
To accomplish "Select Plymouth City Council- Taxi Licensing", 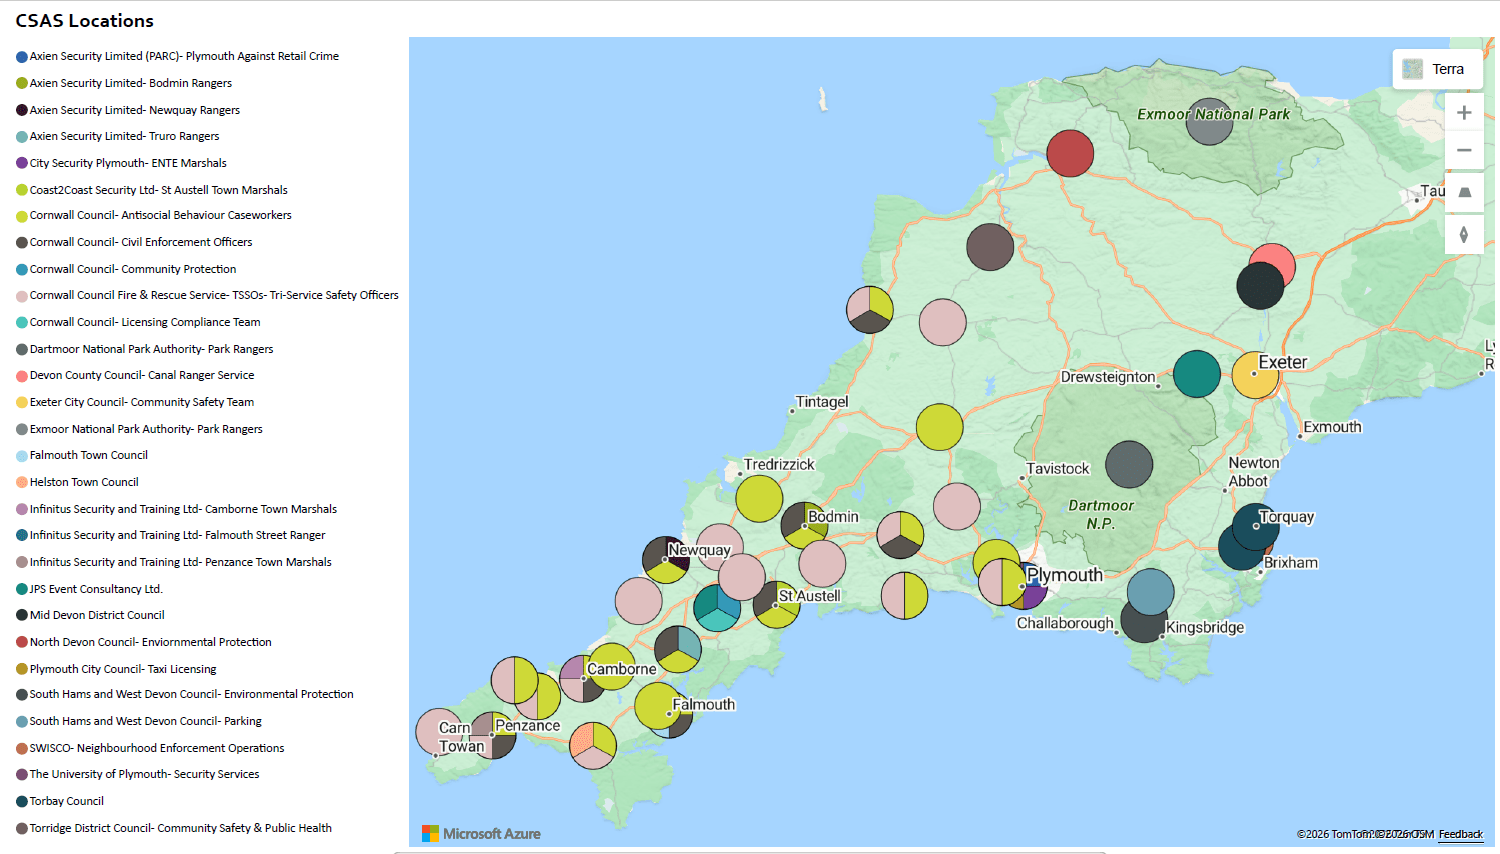I will [123, 669].
